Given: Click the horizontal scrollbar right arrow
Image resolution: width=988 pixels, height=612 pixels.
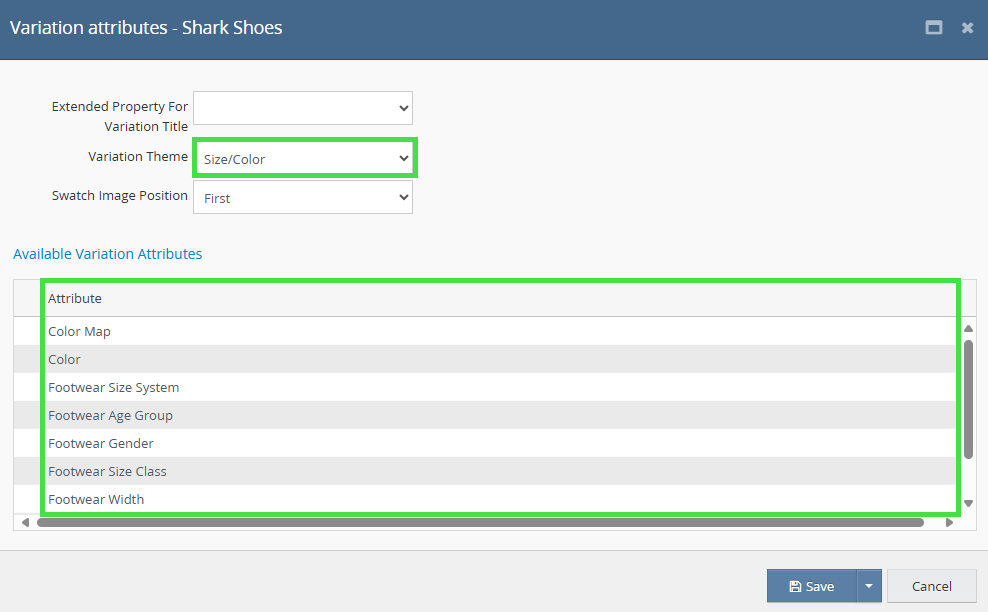Looking at the screenshot, I should [x=949, y=522].
